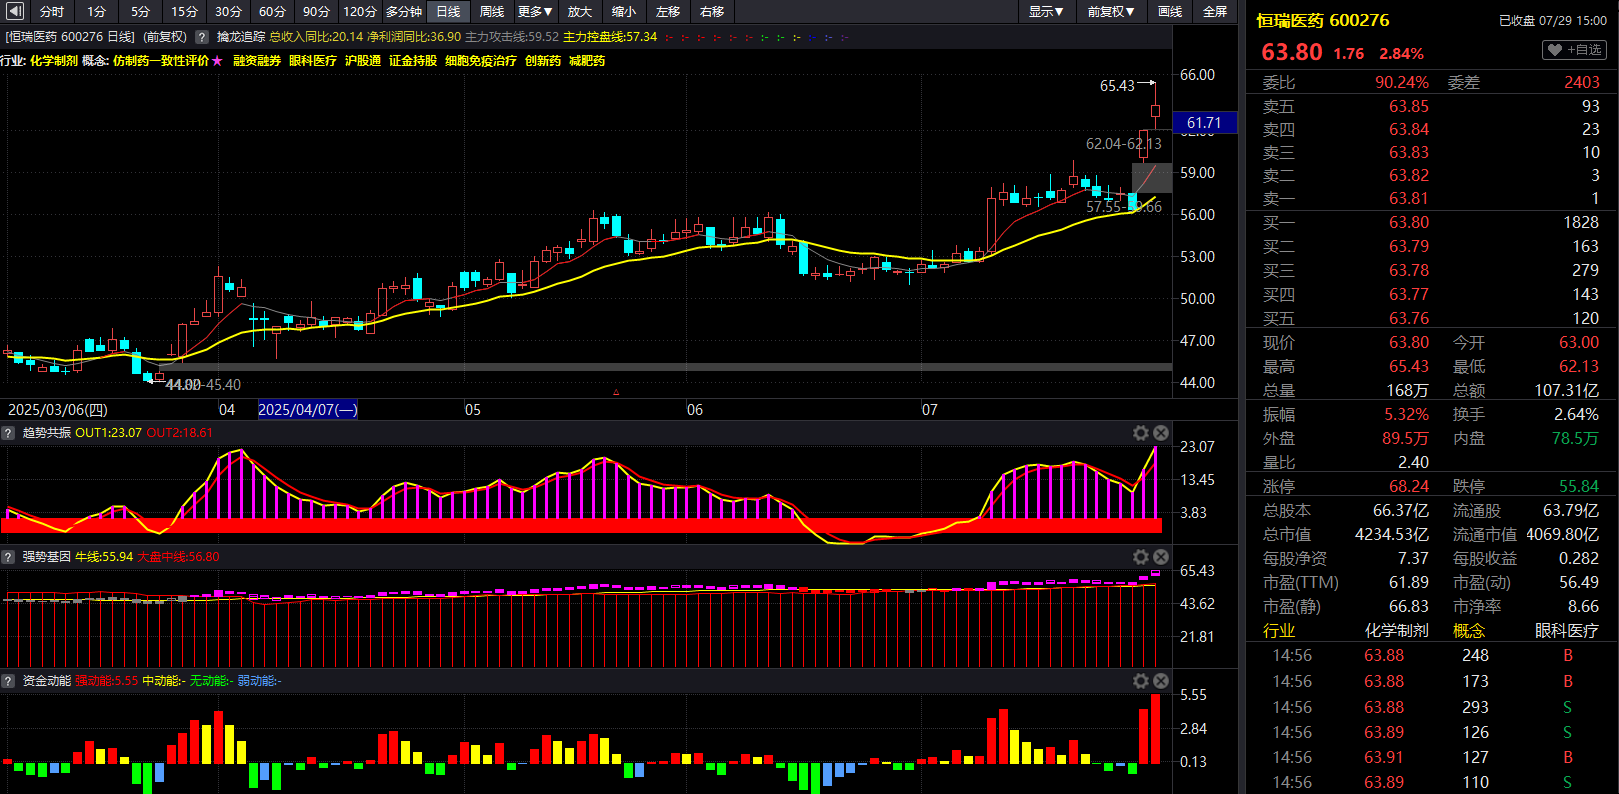Viewport: 1619px width, 794px height.
Task: Open help for the 资金动能 indicator
Action: (9, 681)
